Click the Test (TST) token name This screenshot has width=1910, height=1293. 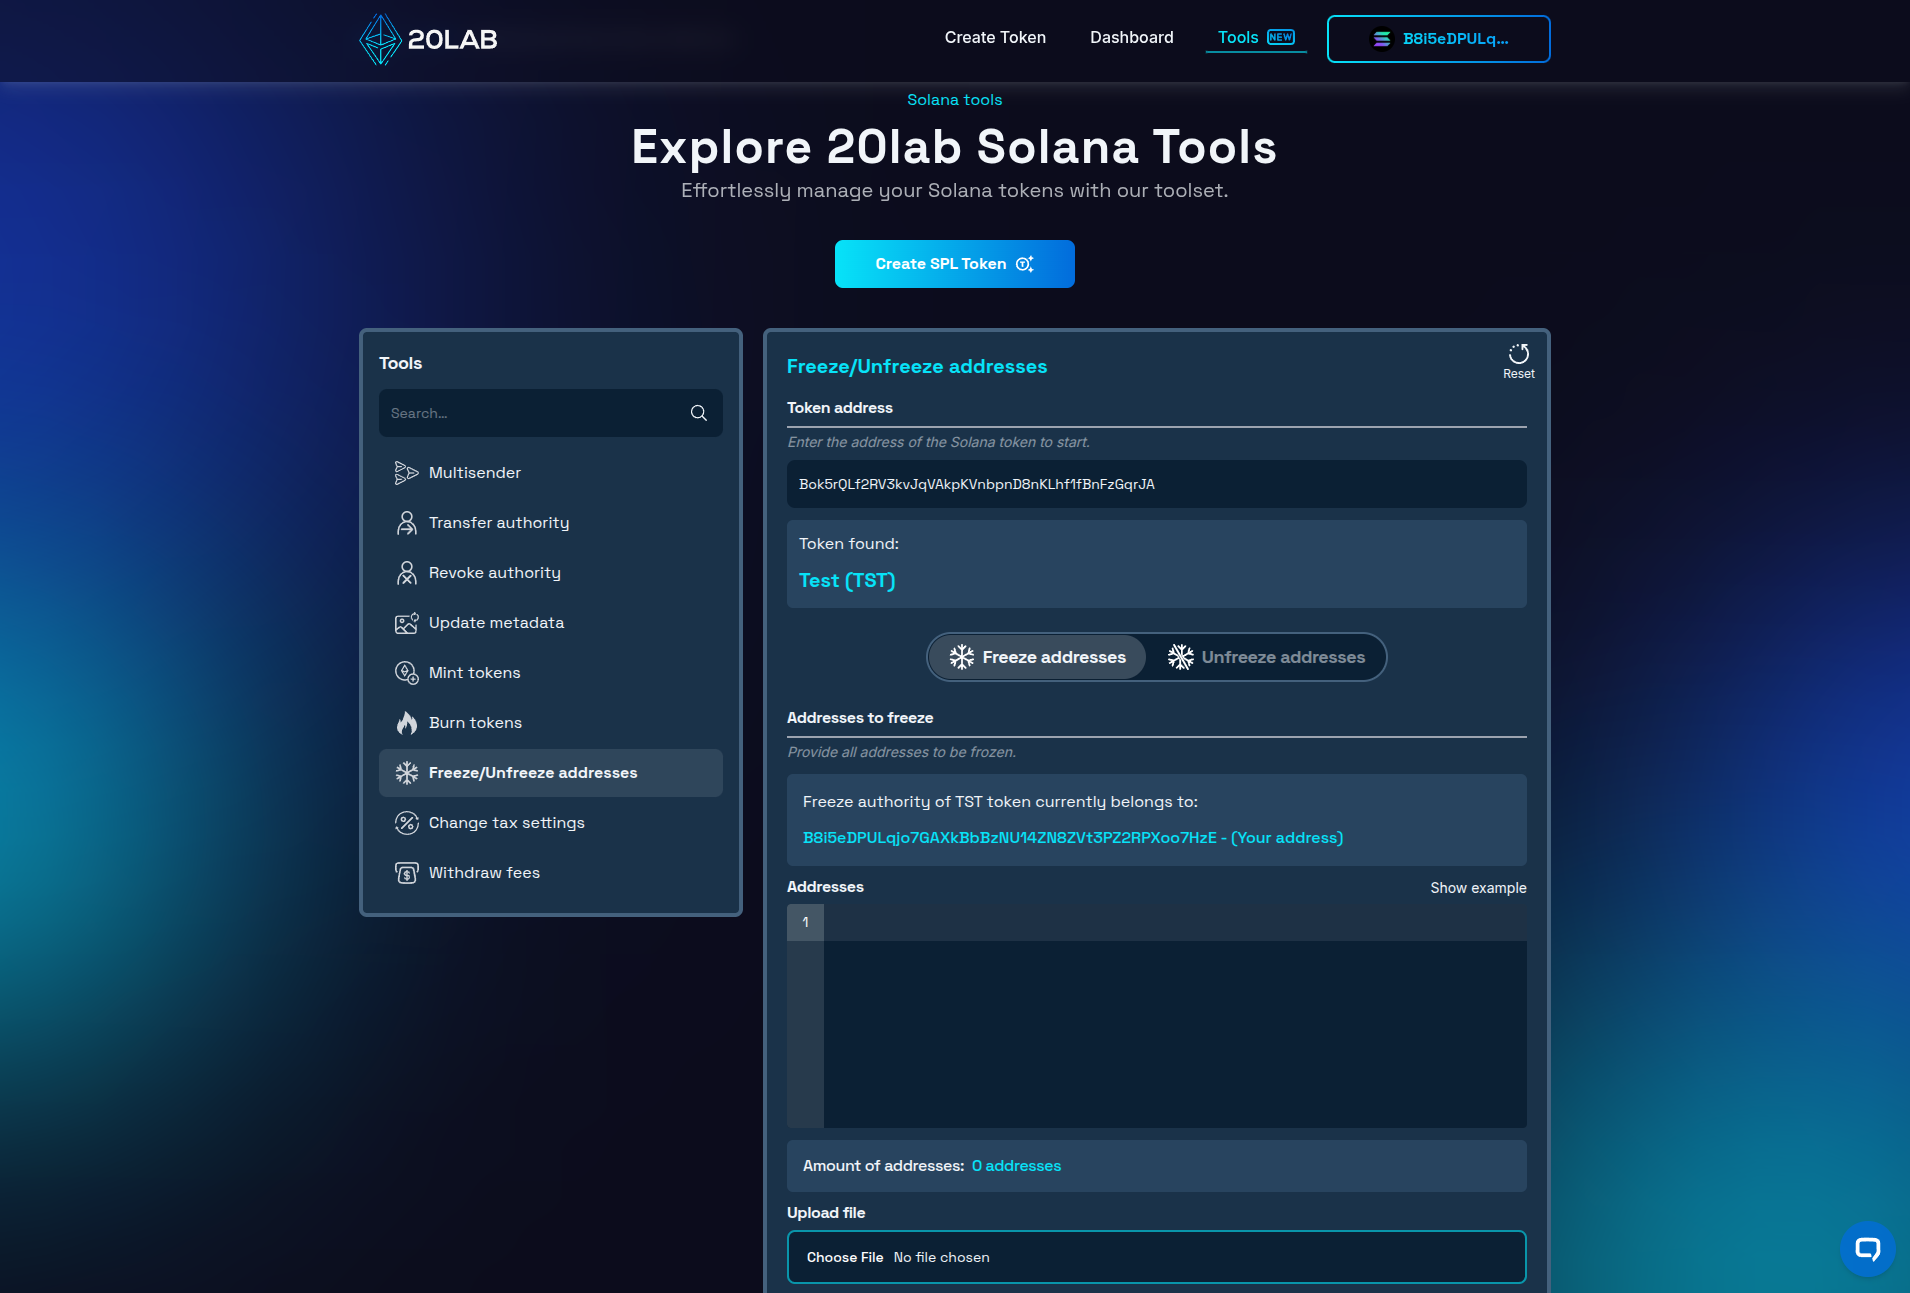[847, 581]
